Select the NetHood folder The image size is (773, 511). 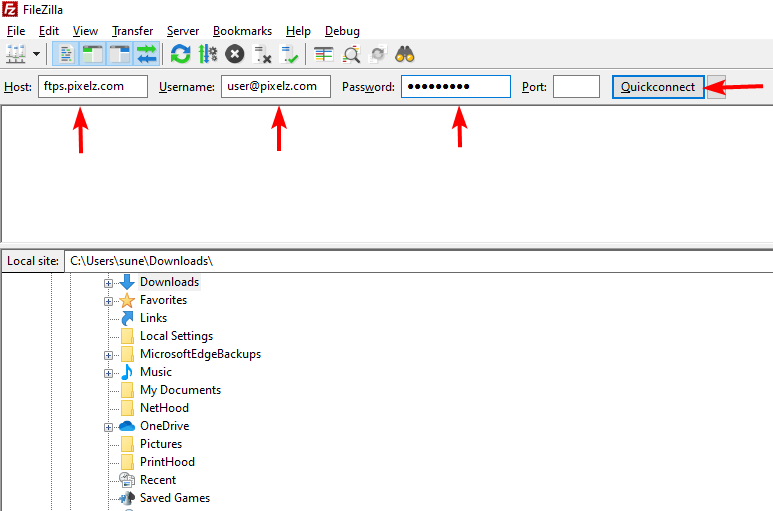tap(164, 408)
